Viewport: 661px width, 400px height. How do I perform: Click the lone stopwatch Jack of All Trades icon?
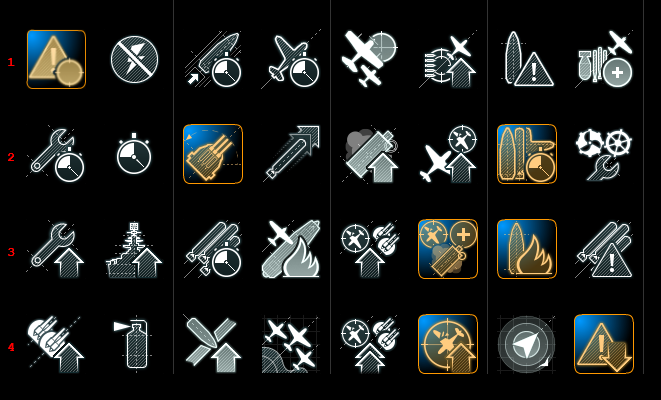coord(134,154)
